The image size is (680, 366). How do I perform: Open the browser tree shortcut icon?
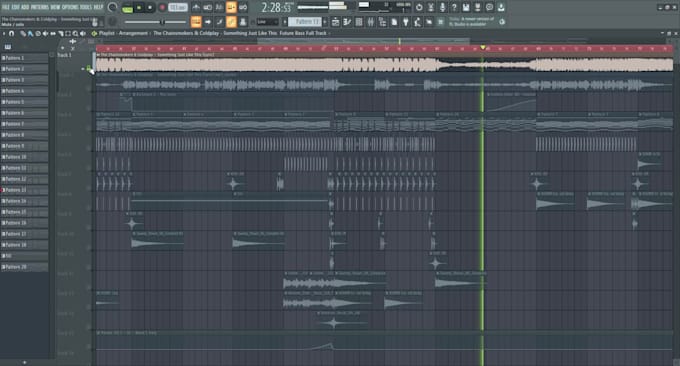coord(382,22)
